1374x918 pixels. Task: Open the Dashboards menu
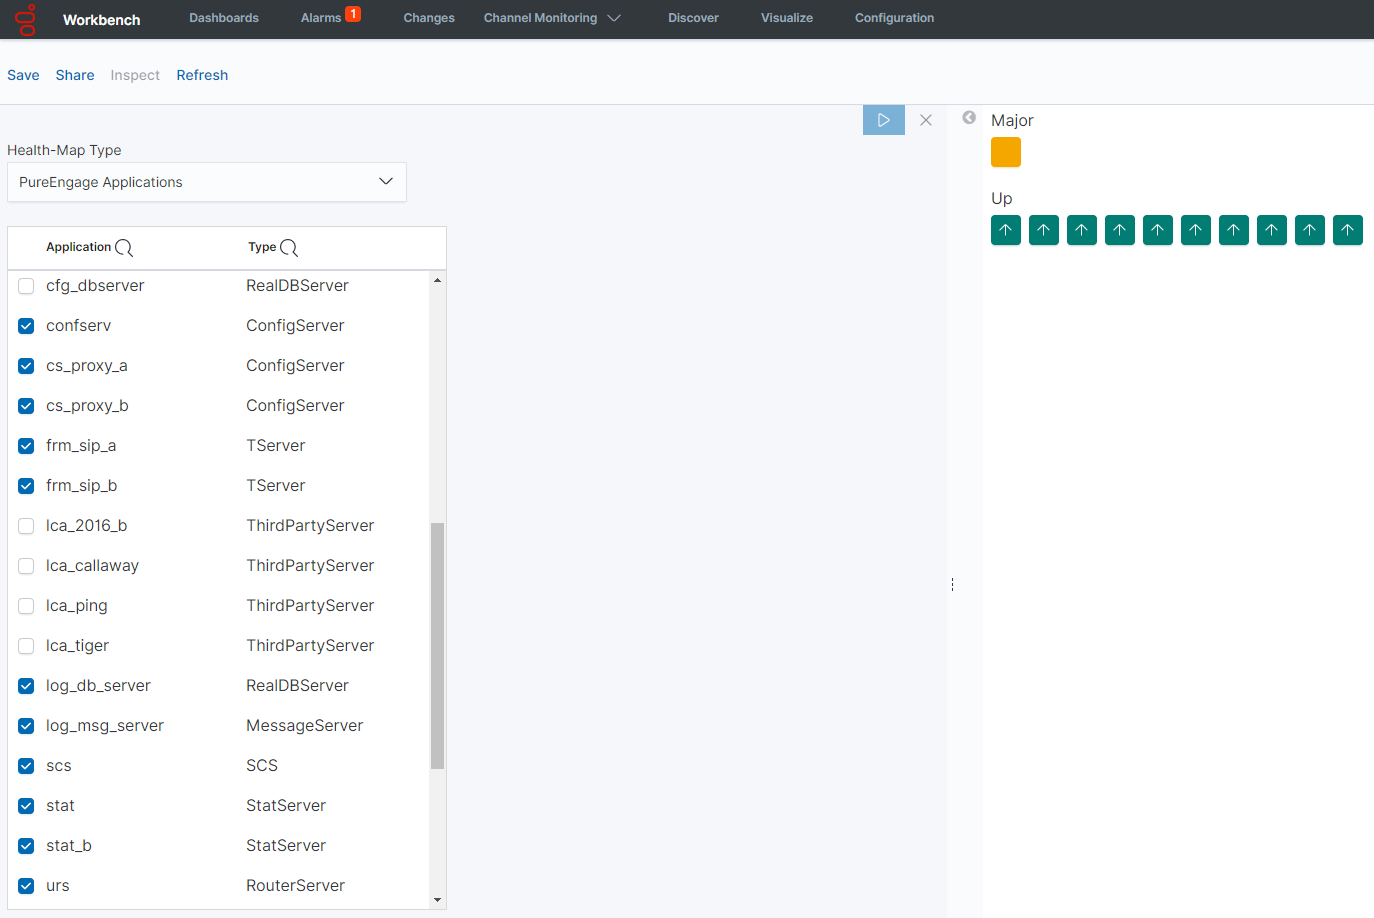pos(224,18)
